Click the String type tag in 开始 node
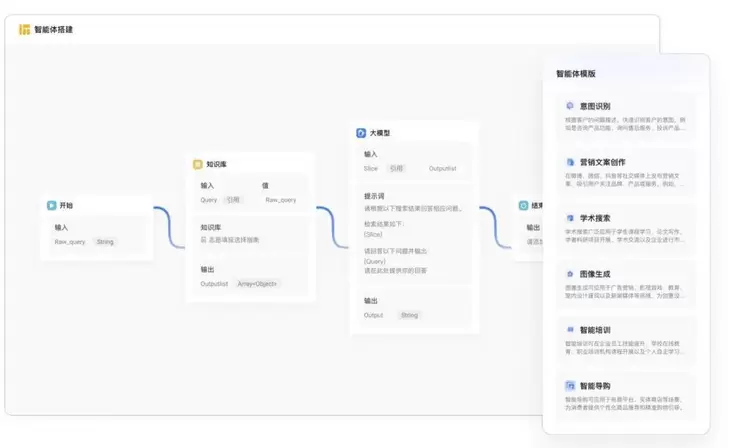 tap(105, 242)
